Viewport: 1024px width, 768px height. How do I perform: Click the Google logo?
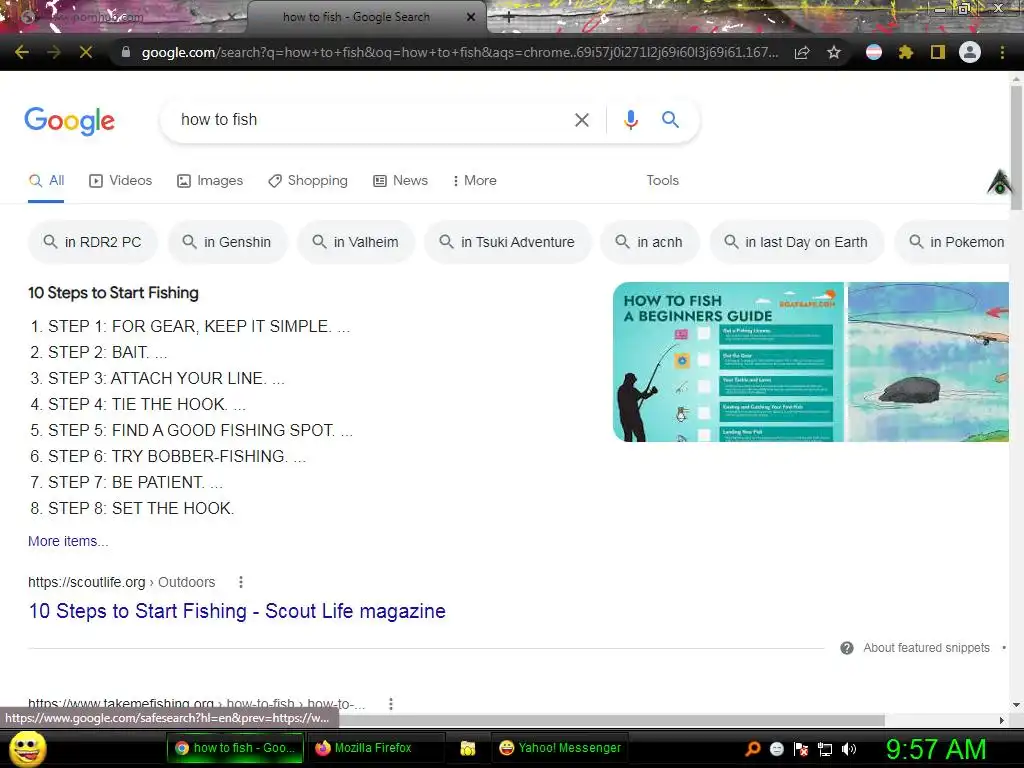(69, 121)
